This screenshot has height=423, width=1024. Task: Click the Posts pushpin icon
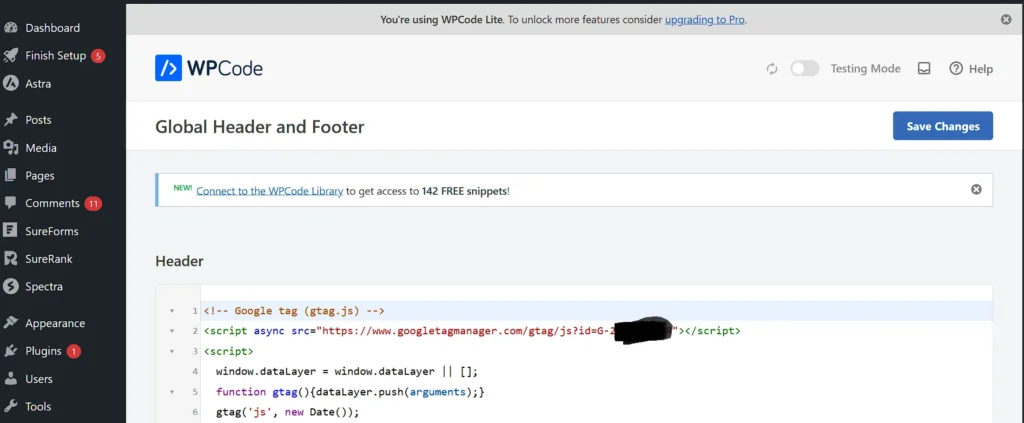pos(10,120)
